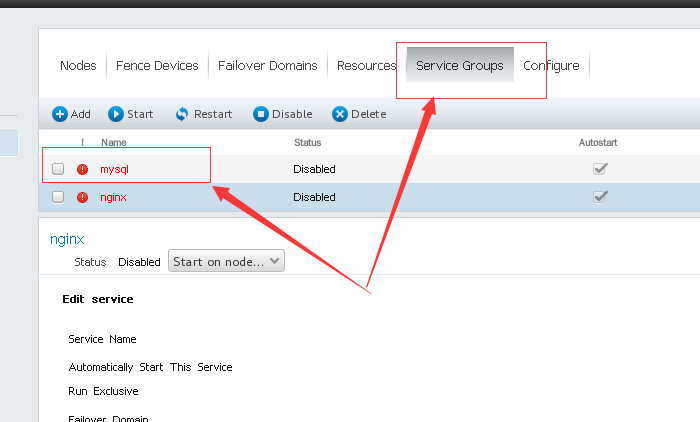This screenshot has width=700, height=422.
Task: Switch to the Nodes tab
Action: (x=78, y=66)
